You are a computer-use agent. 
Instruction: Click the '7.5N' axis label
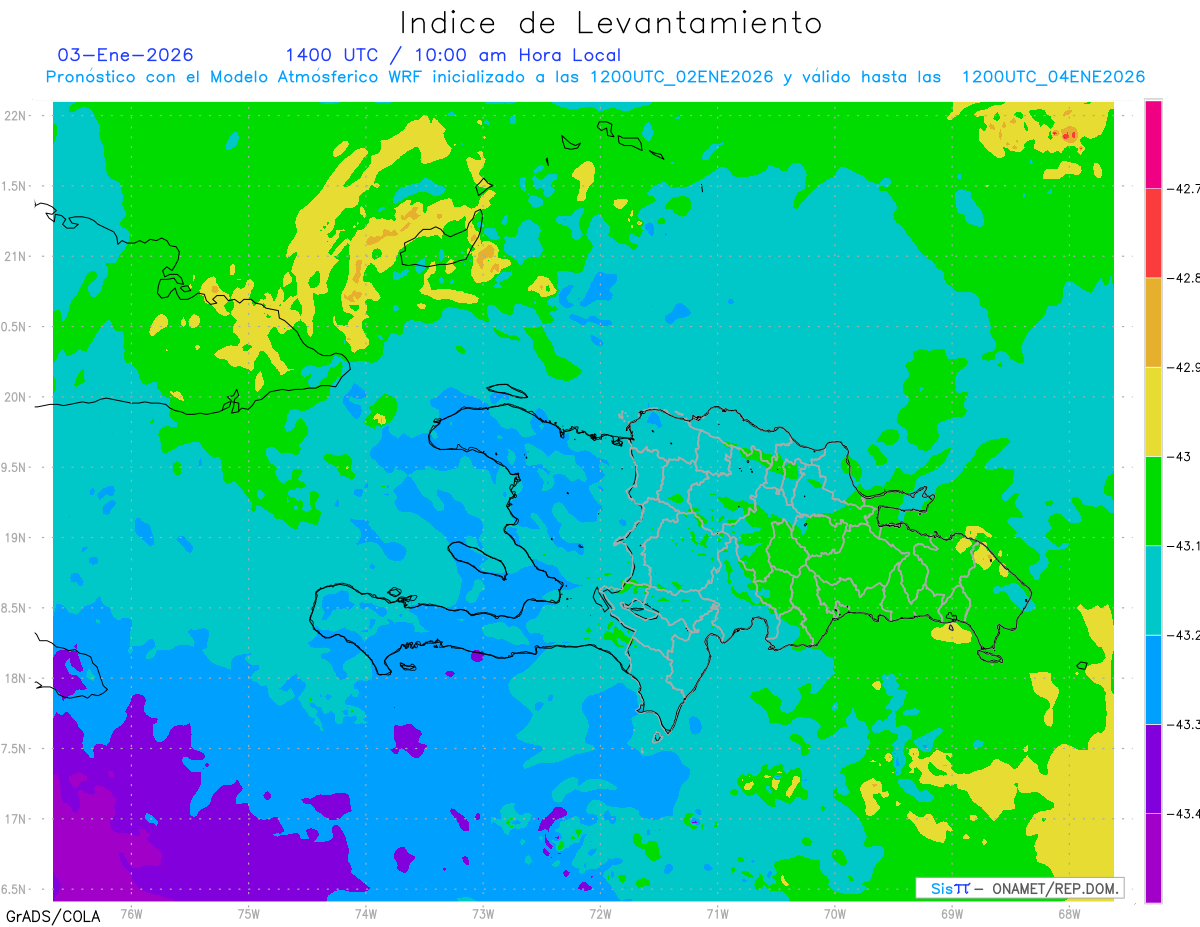pos(15,749)
